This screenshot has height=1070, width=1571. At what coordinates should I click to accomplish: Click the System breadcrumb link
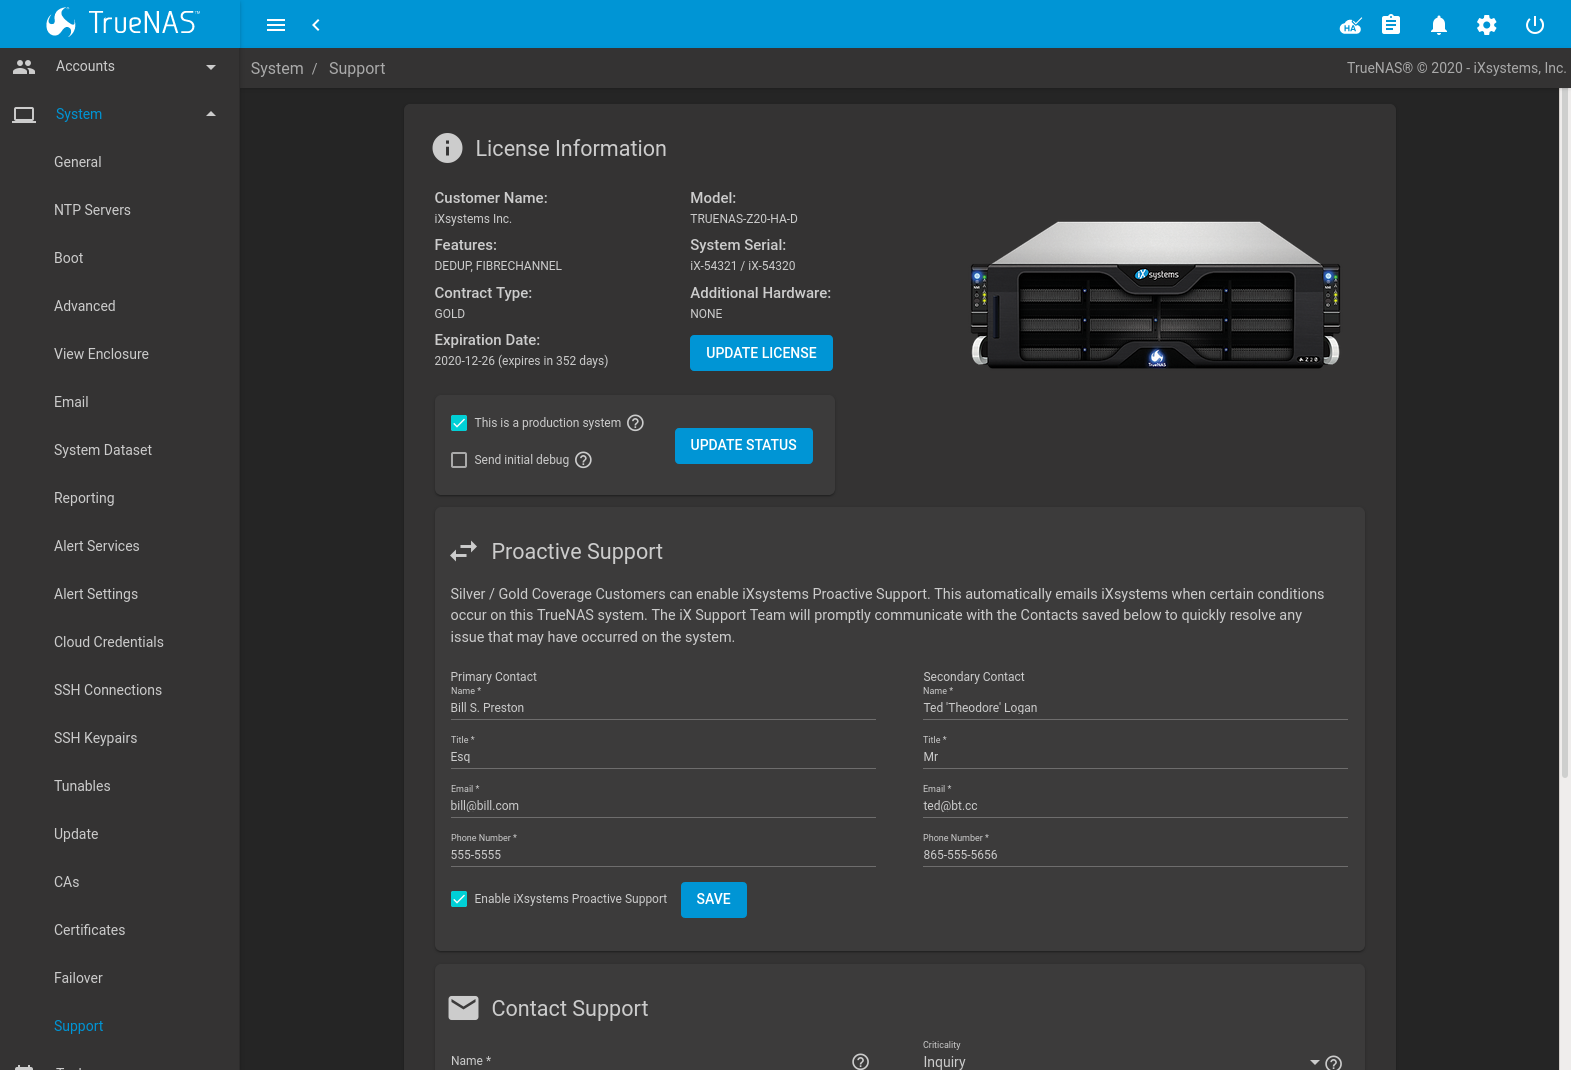pyautogui.click(x=277, y=68)
